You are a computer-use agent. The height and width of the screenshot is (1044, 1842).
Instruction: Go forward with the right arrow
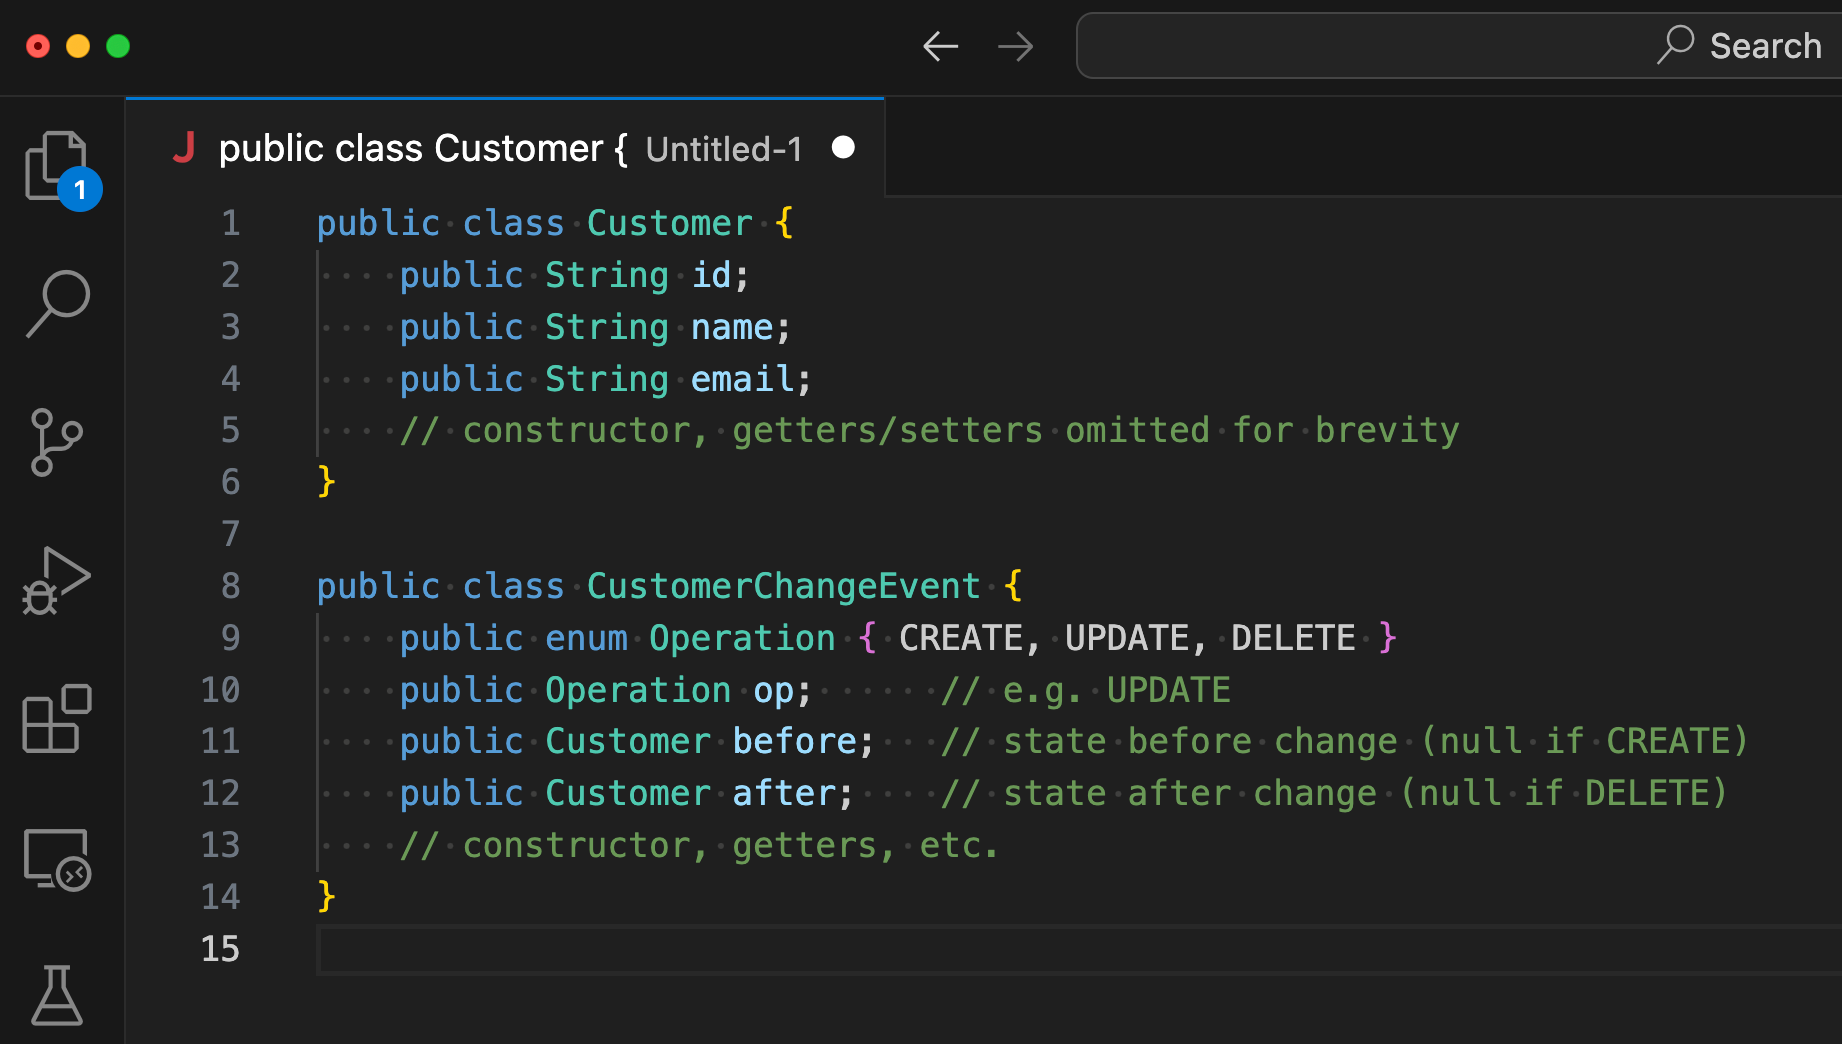1016,46
